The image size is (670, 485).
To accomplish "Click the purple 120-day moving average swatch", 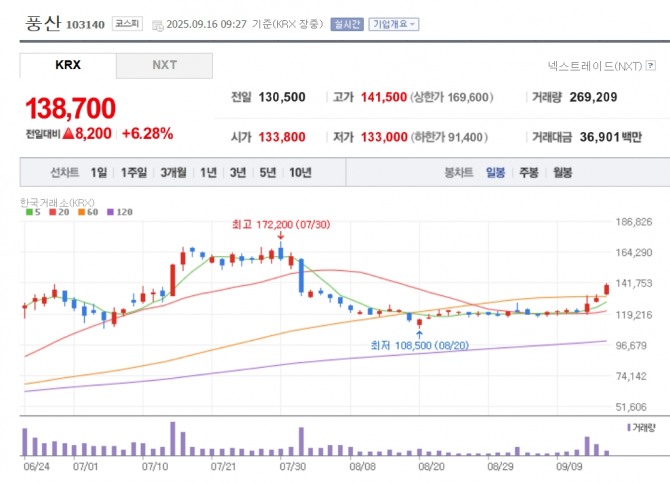I will (110, 212).
